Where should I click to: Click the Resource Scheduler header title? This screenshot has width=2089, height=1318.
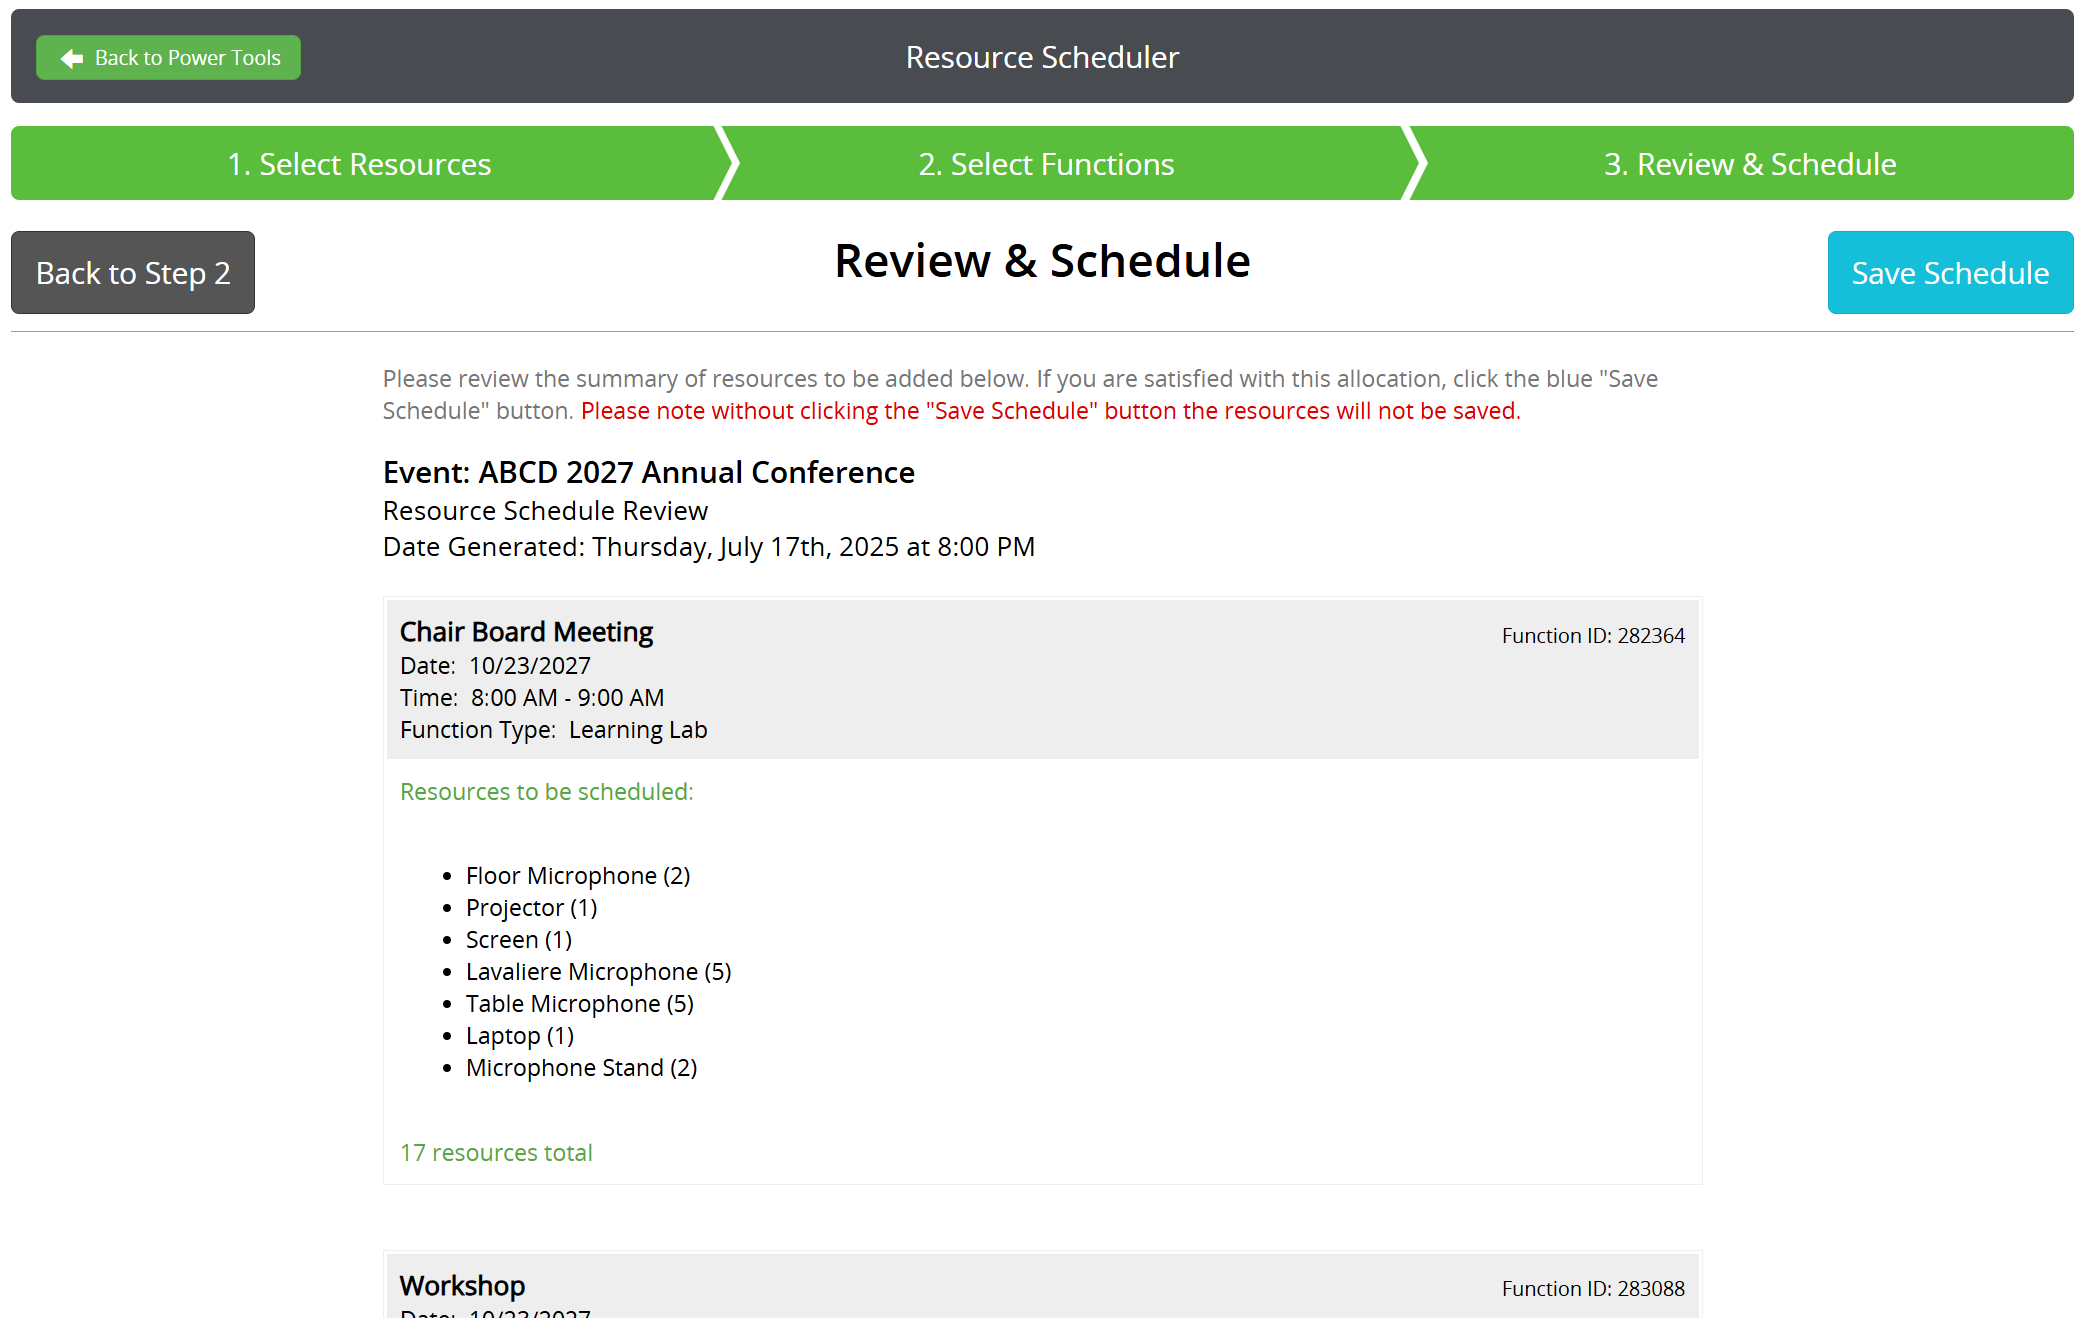click(x=1042, y=58)
